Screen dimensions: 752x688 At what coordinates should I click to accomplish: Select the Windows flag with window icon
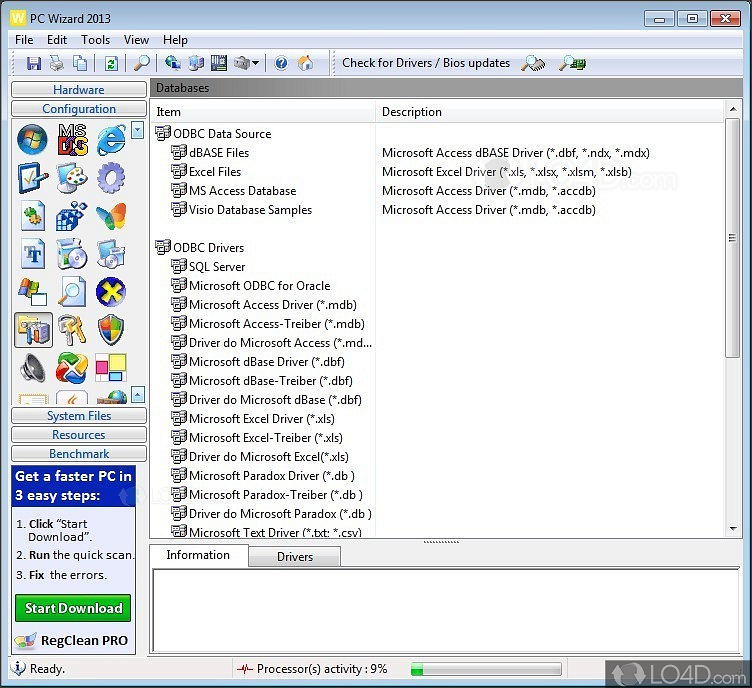coord(33,292)
